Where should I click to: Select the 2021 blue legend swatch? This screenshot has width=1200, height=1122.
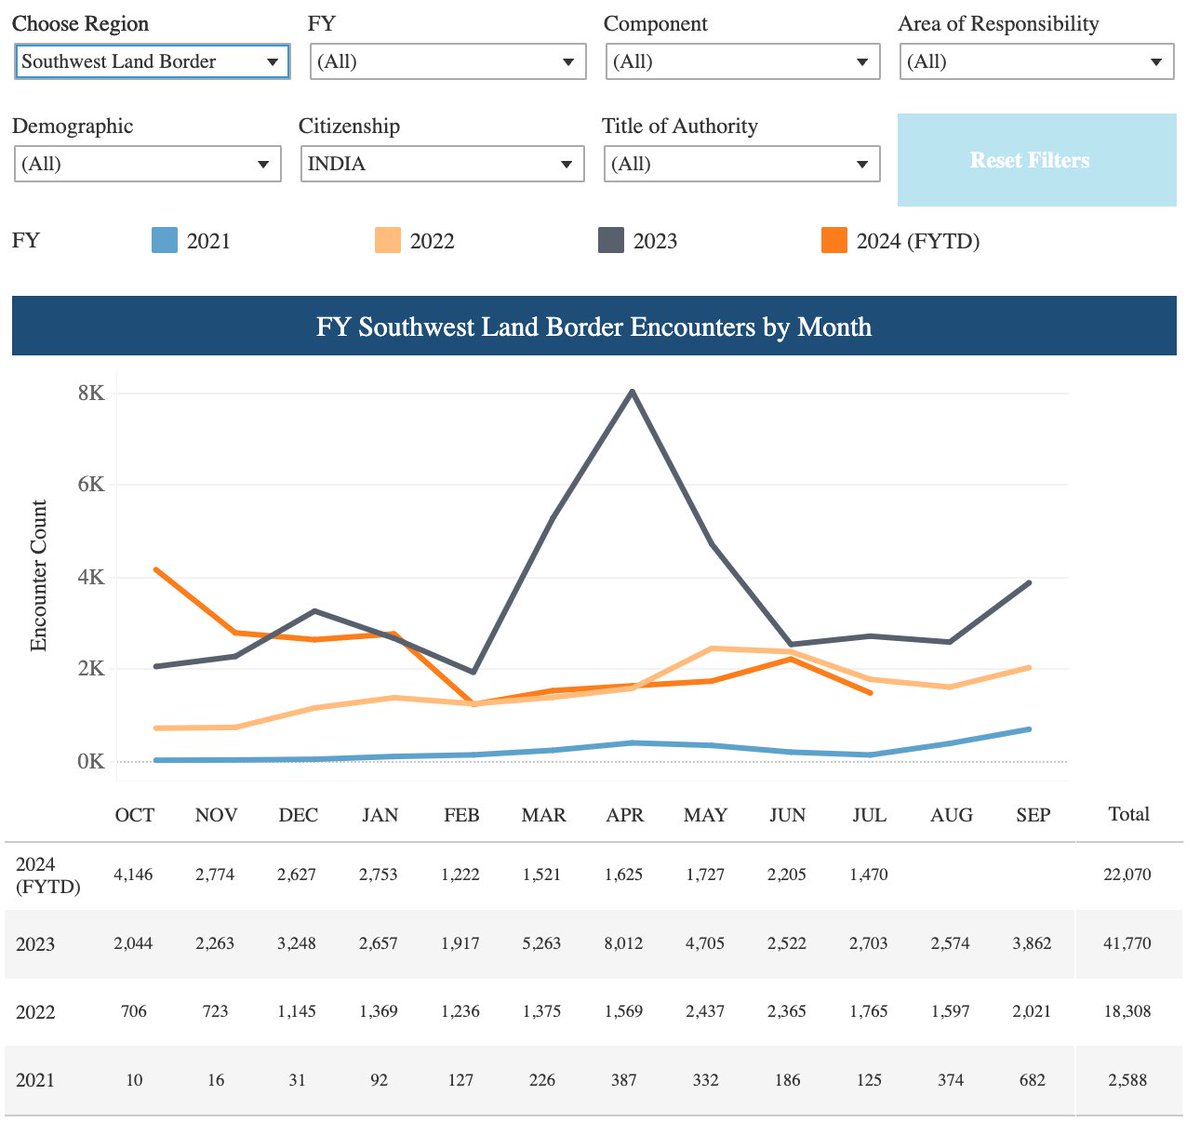click(164, 241)
